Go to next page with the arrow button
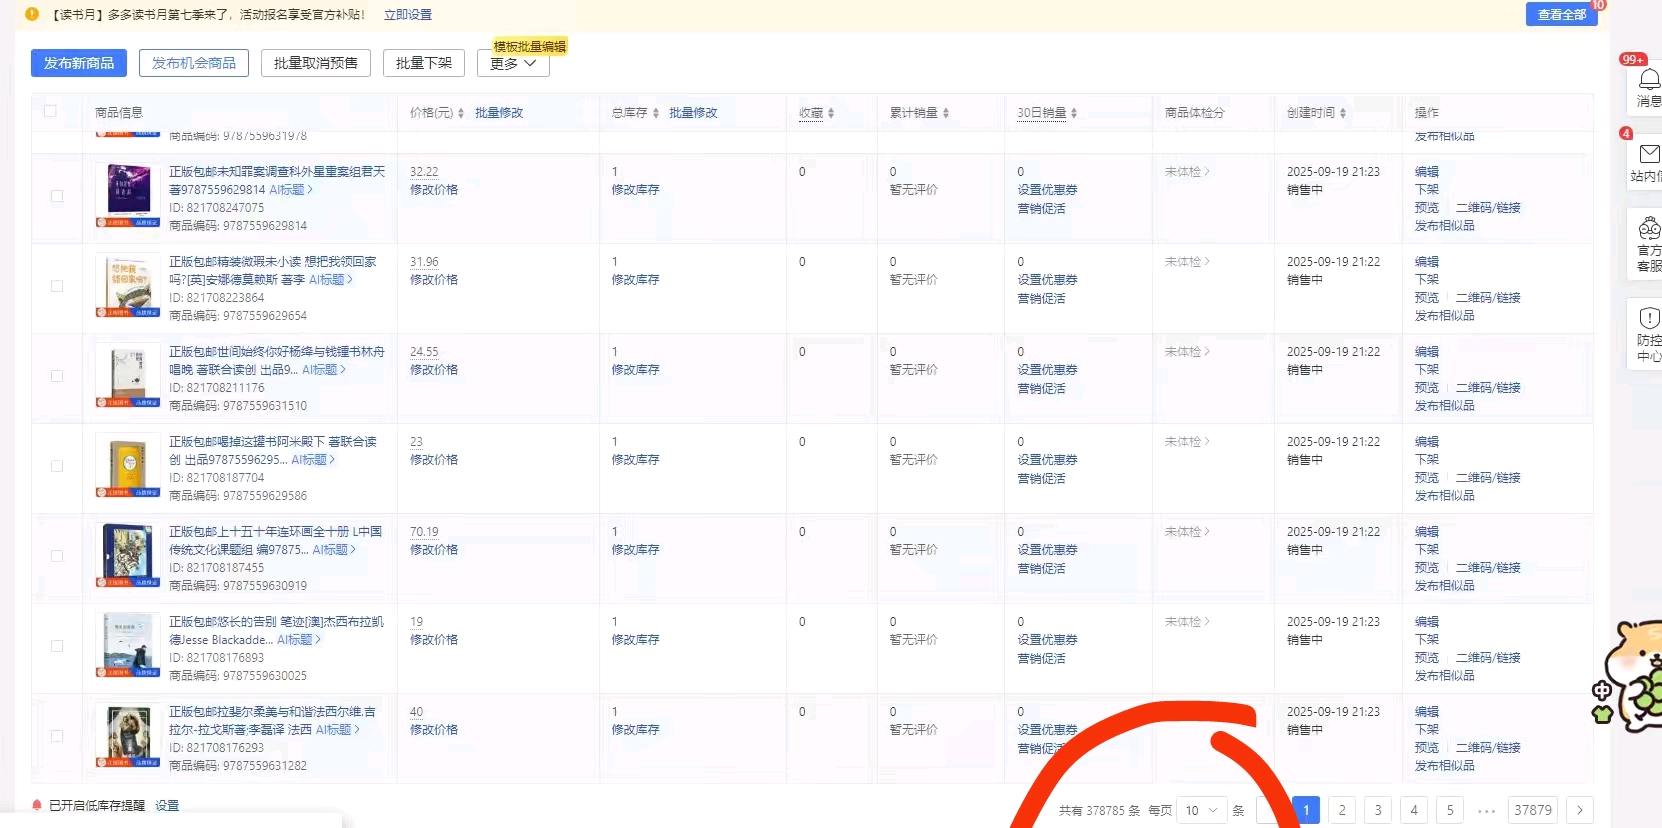The image size is (1662, 828). (1580, 810)
